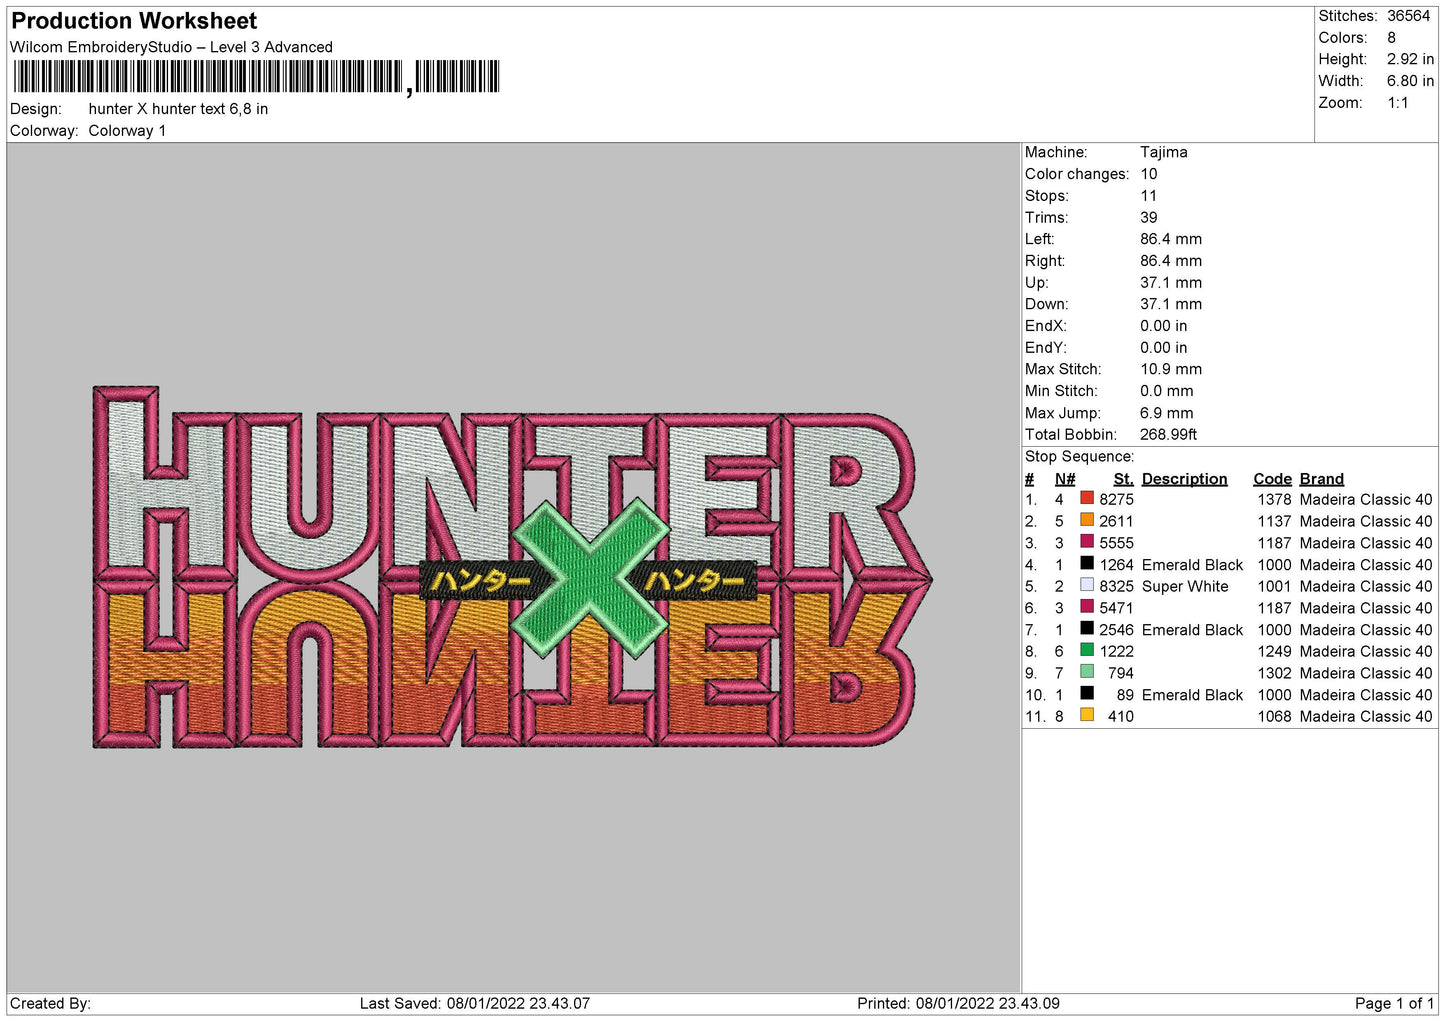
Task: Click the Tajima machine name value
Action: [x=1164, y=152]
